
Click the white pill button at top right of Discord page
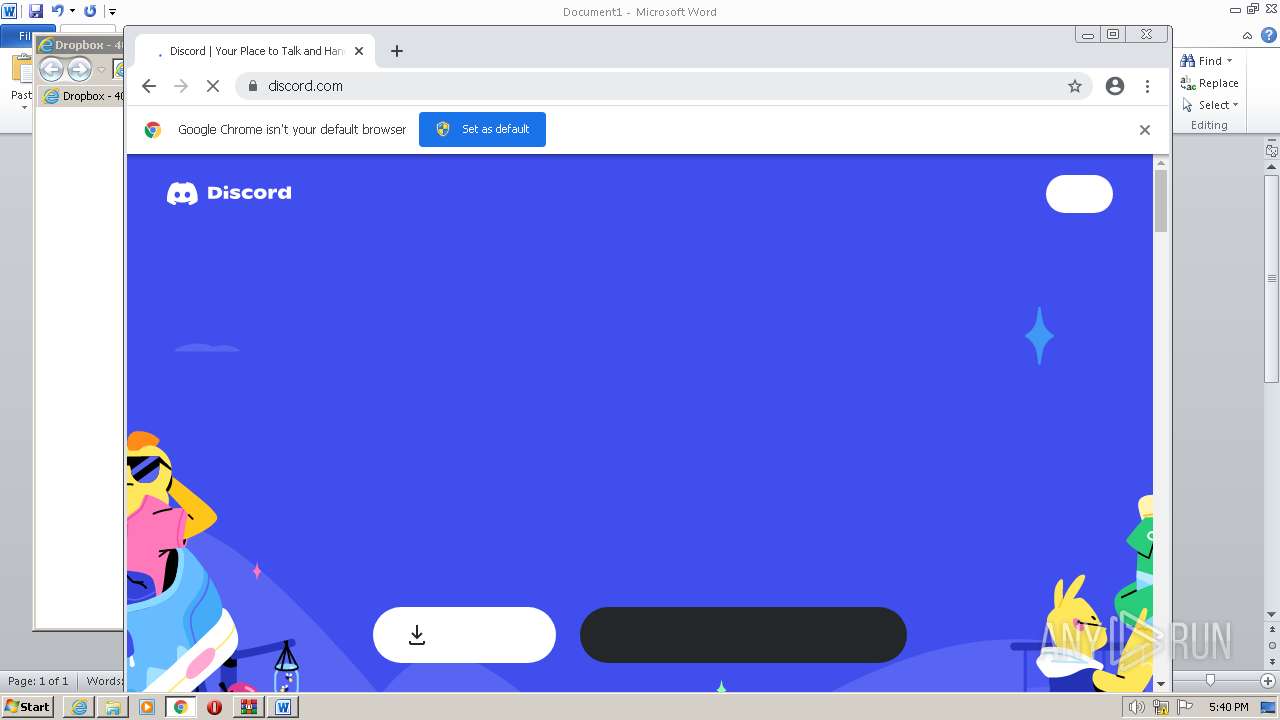[x=1079, y=194]
